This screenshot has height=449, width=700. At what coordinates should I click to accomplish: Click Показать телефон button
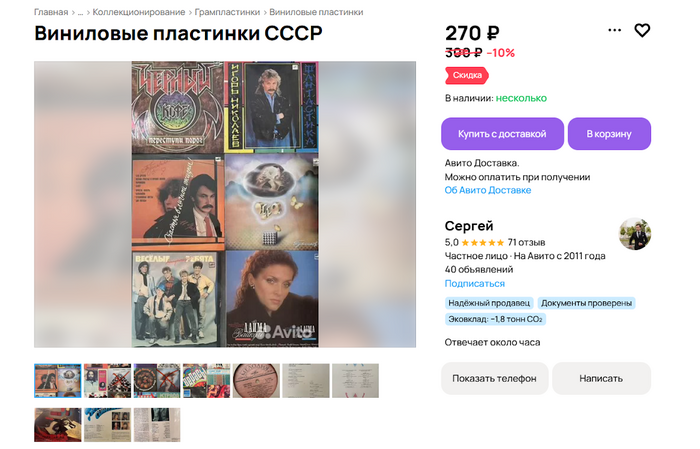(x=494, y=378)
